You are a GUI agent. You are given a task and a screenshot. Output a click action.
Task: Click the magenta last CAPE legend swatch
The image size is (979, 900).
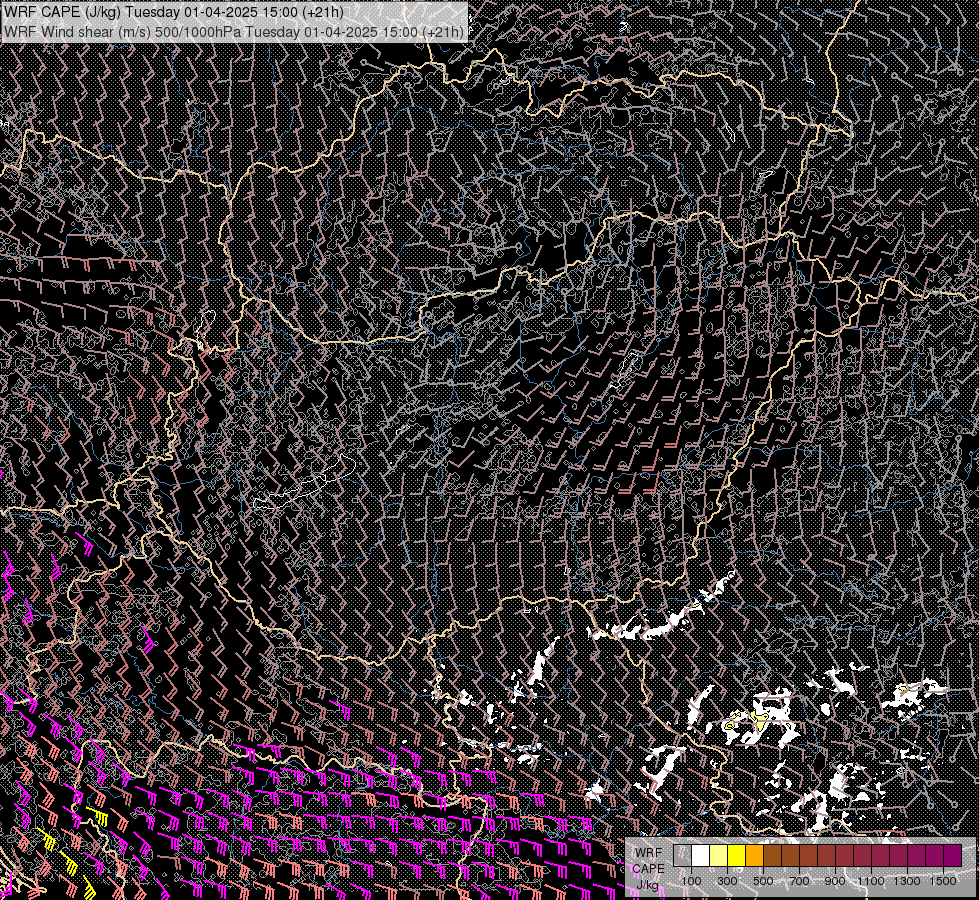953,855
